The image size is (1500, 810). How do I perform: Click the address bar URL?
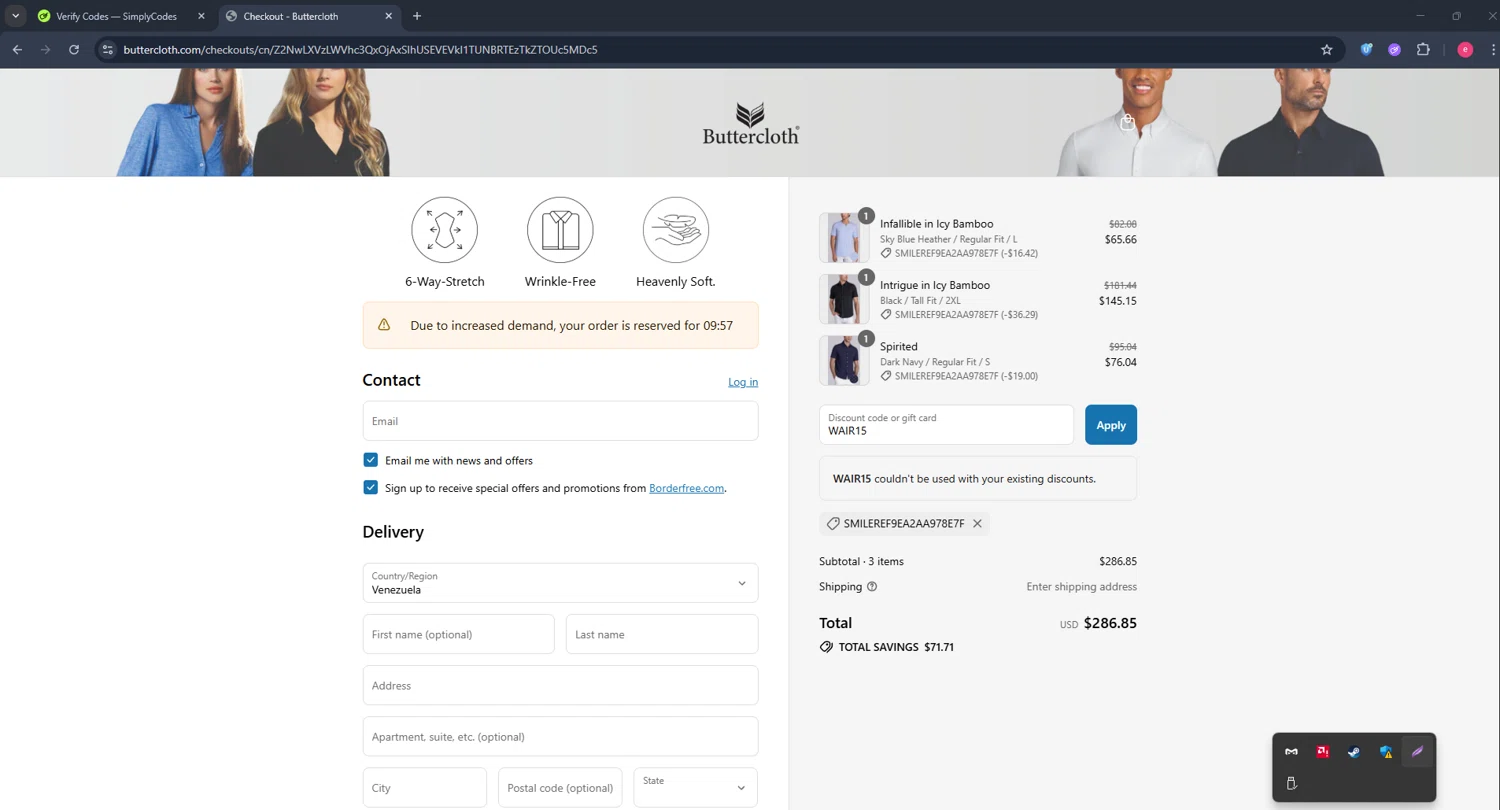point(360,49)
